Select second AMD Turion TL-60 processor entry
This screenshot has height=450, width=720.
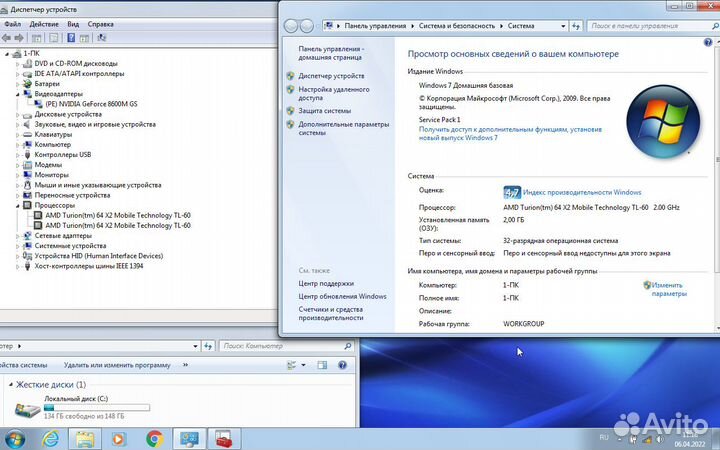coord(118,225)
